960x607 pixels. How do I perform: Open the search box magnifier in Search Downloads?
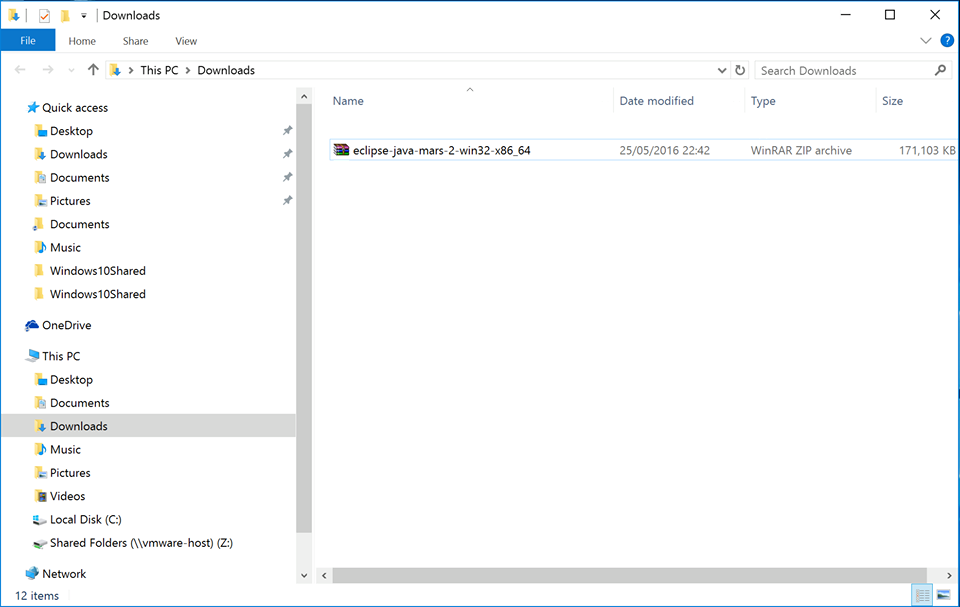tap(938, 70)
